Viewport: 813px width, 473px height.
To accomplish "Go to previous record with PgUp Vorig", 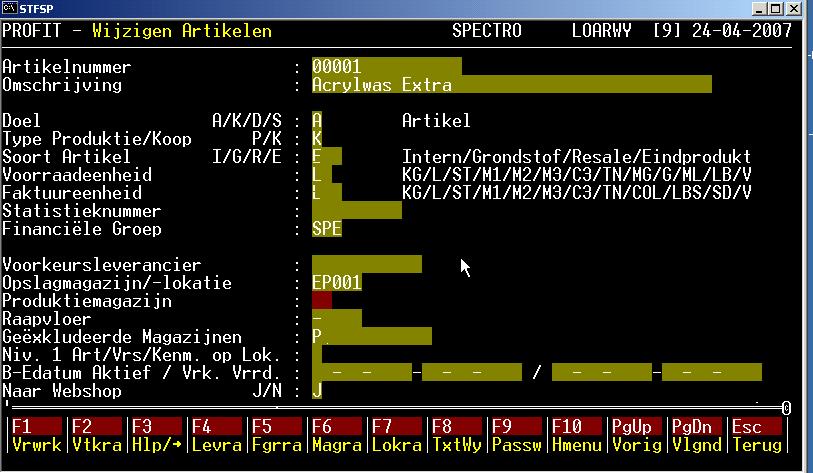I will [637, 435].
